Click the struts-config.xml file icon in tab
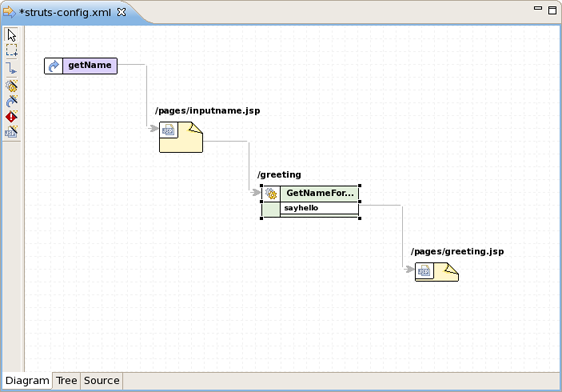 point(9,12)
